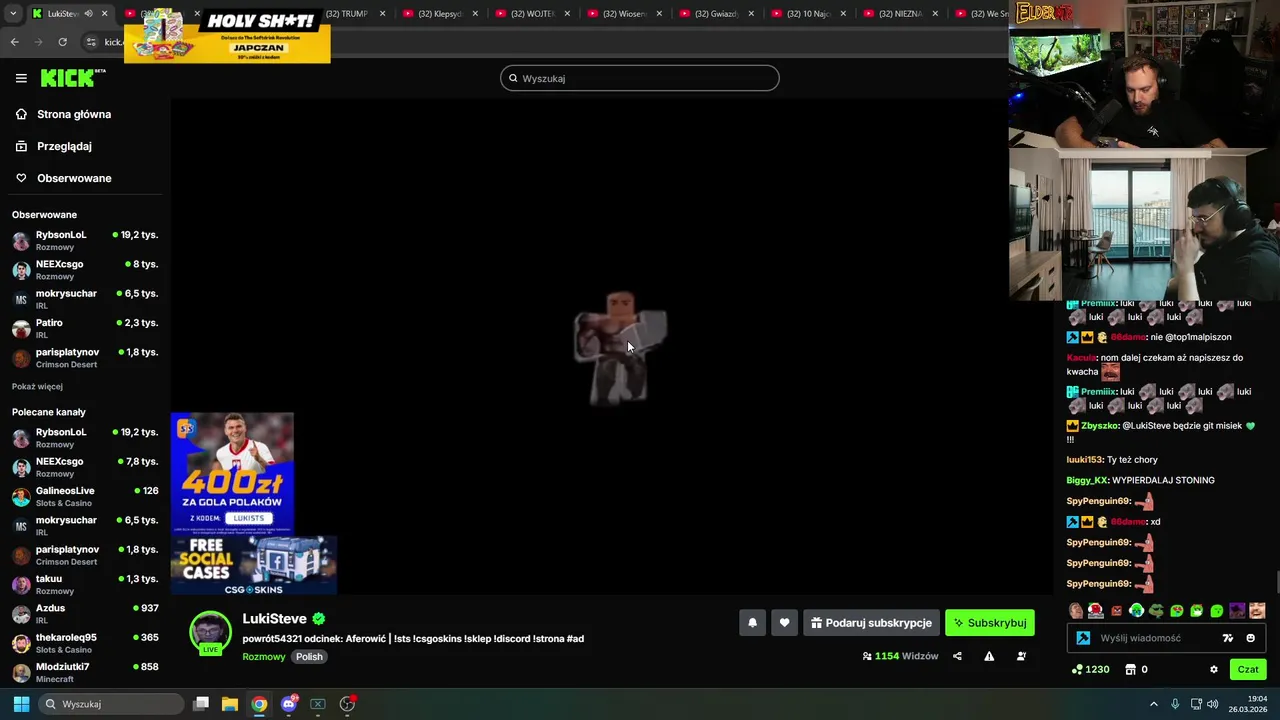1280x720 pixels.
Task: Open volume control in system tray
Action: tap(1212, 704)
